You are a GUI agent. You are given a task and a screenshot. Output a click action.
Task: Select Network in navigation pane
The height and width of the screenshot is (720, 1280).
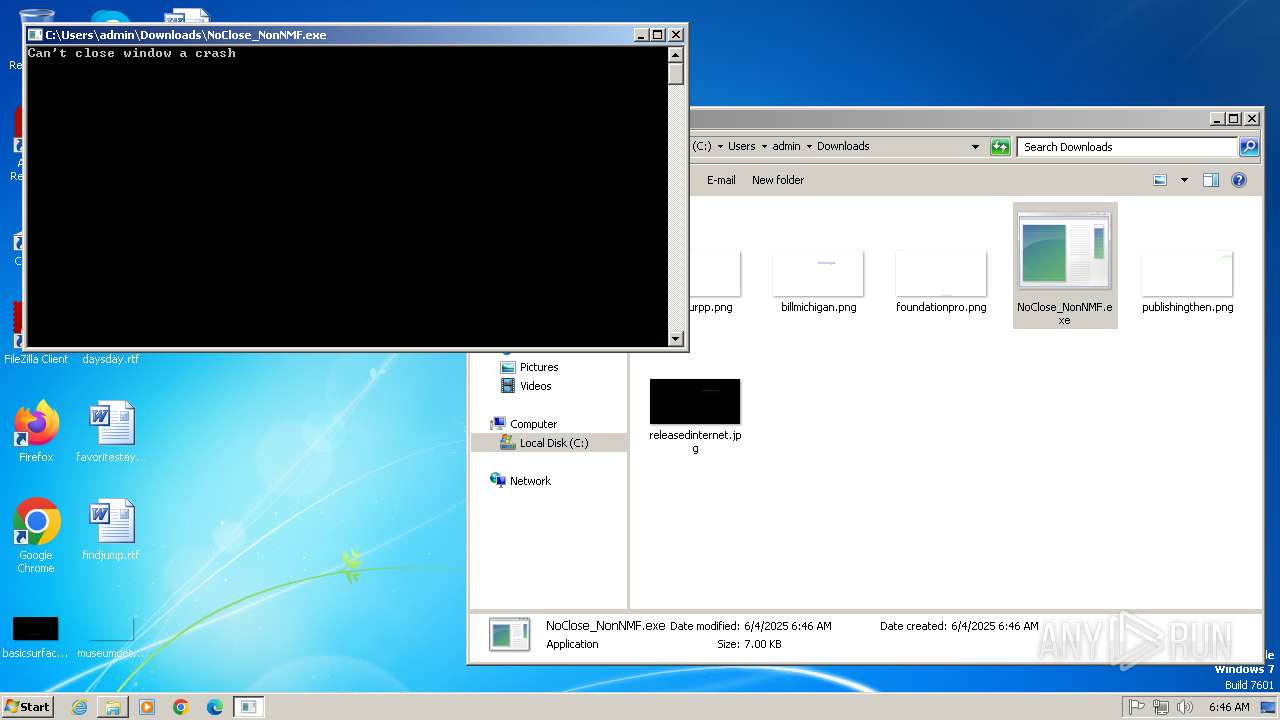point(520,481)
